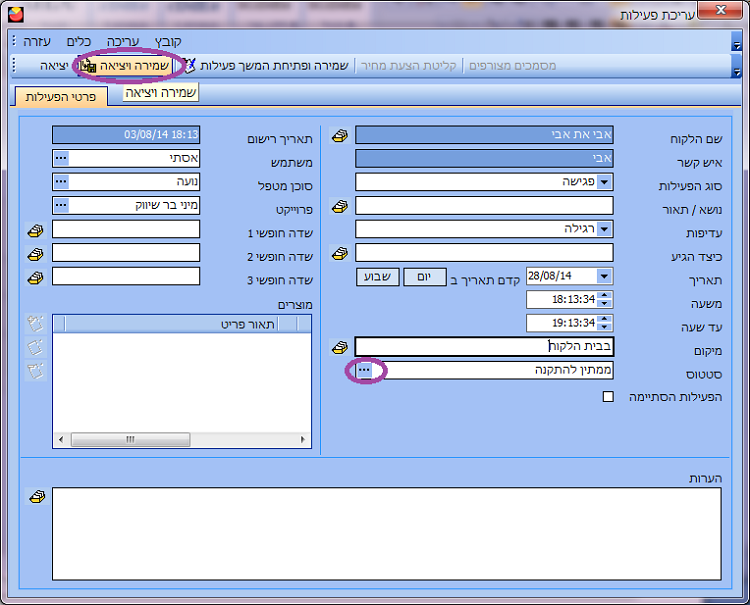Viewport: 750px width, 605px height.
Task: Decrease עד שעה time with down arrow
Action: tap(605, 327)
